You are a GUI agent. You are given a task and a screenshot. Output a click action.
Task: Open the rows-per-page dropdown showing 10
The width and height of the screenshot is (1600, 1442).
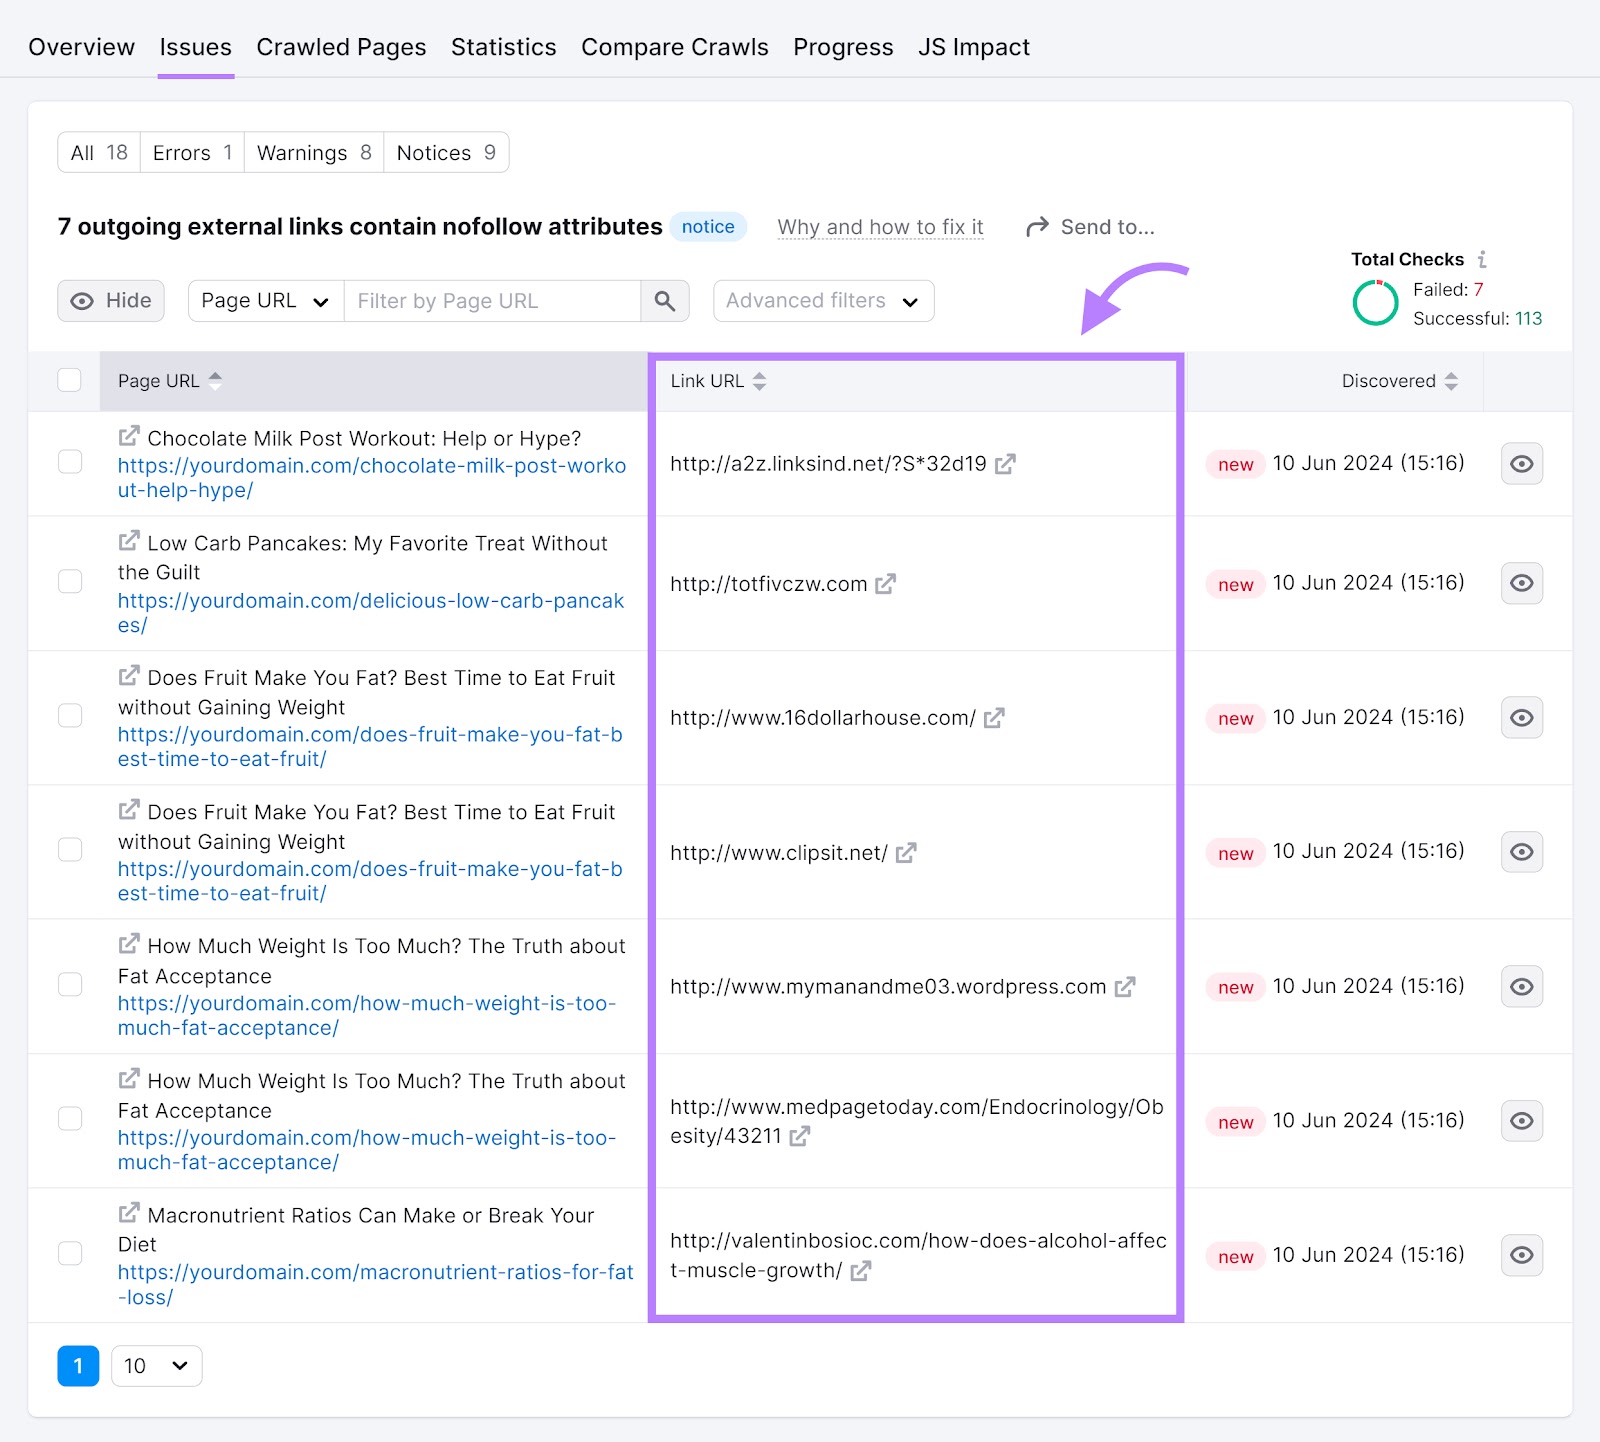[156, 1365]
